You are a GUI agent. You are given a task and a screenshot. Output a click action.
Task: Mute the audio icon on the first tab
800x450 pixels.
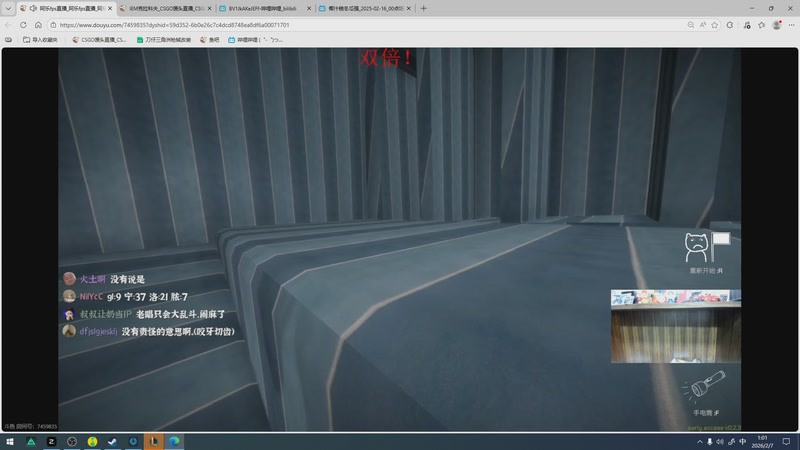coord(33,8)
